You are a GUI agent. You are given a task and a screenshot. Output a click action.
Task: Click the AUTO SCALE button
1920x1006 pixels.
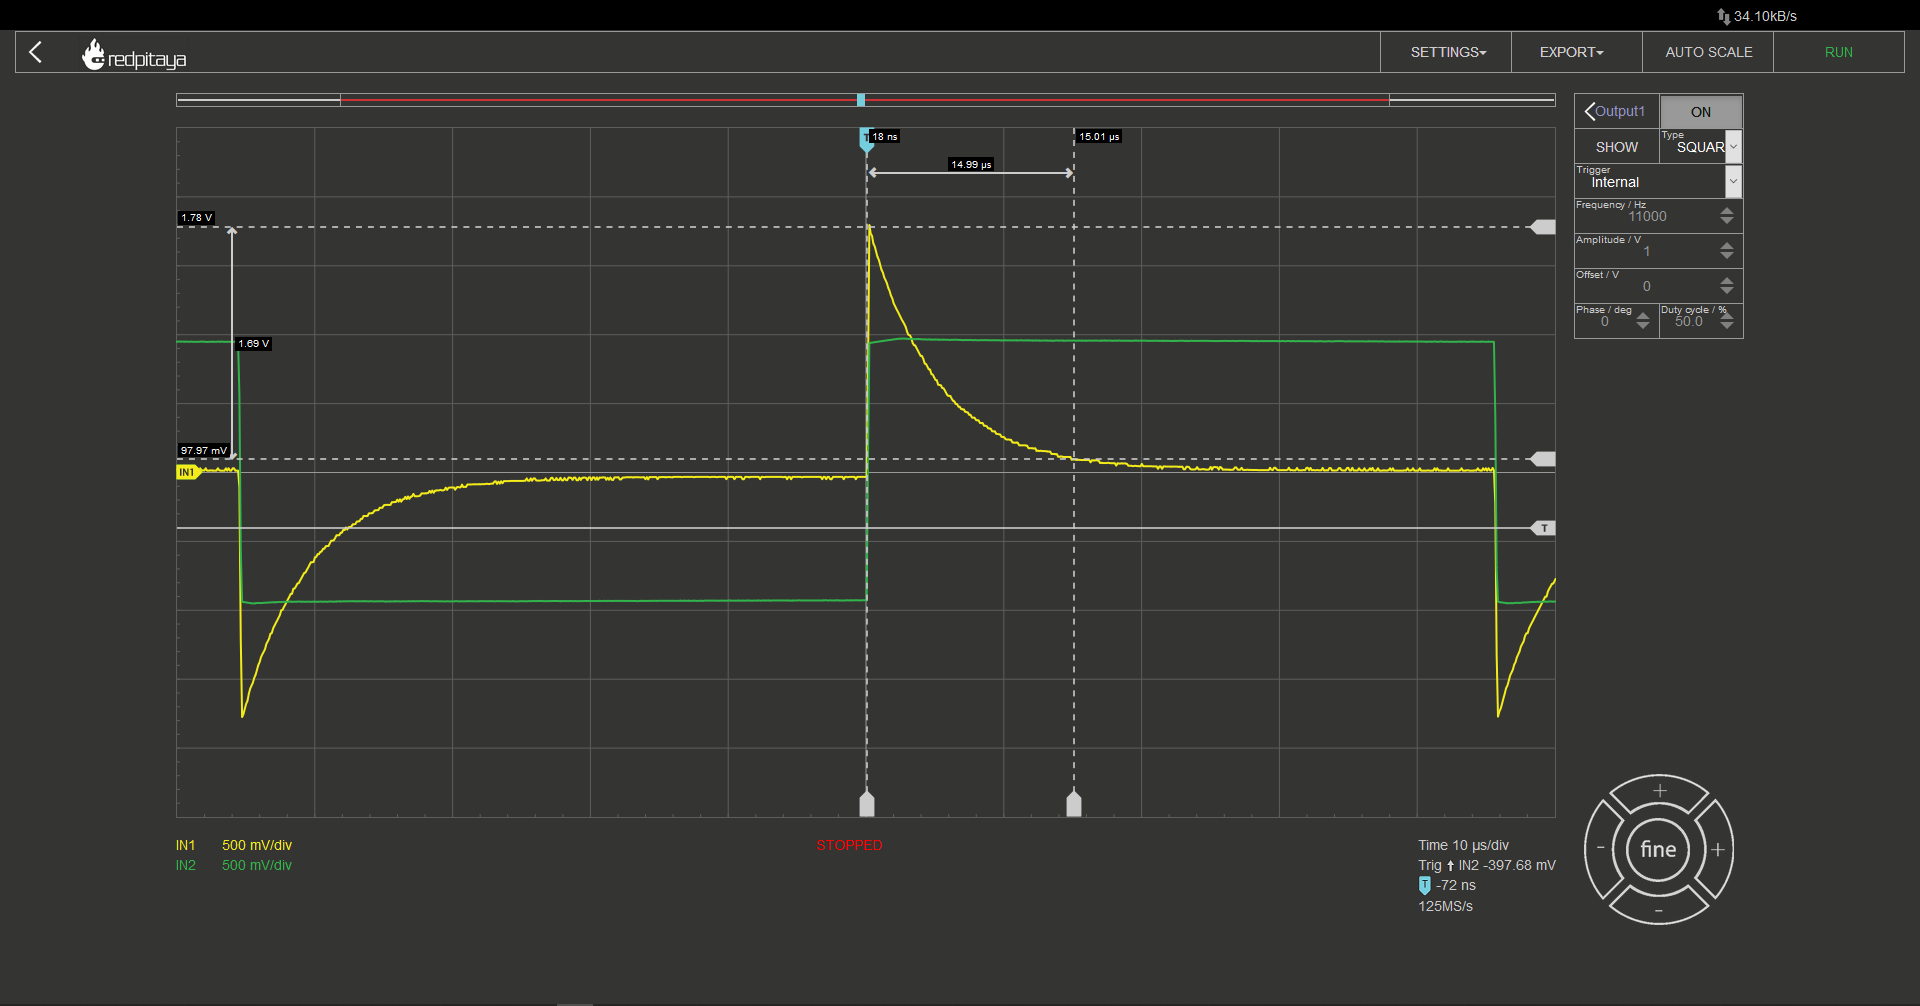coord(1708,52)
